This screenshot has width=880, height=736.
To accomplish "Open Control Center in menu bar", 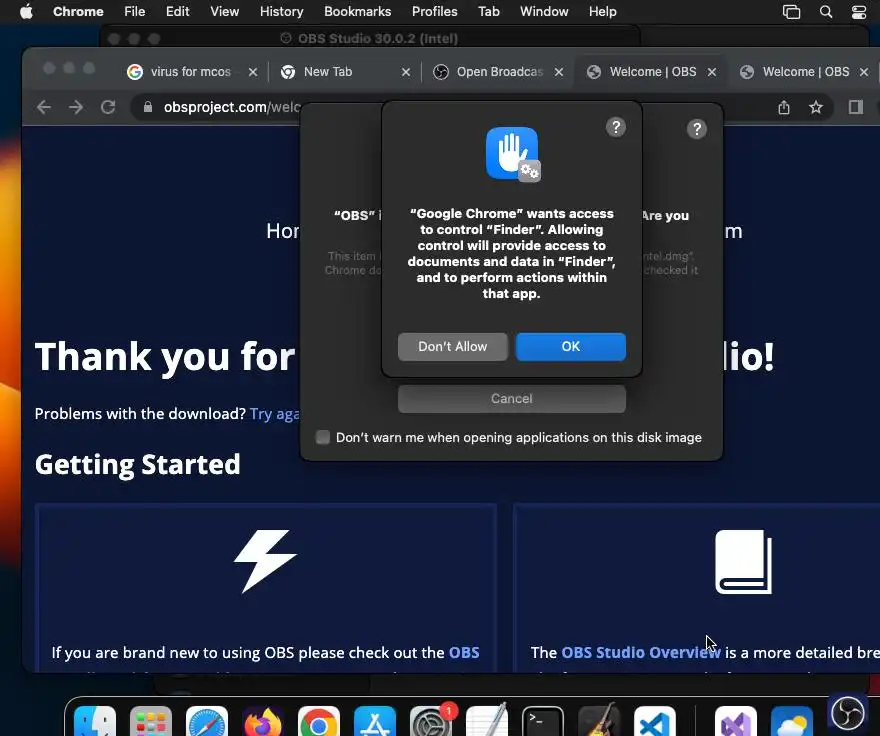I will point(859,12).
